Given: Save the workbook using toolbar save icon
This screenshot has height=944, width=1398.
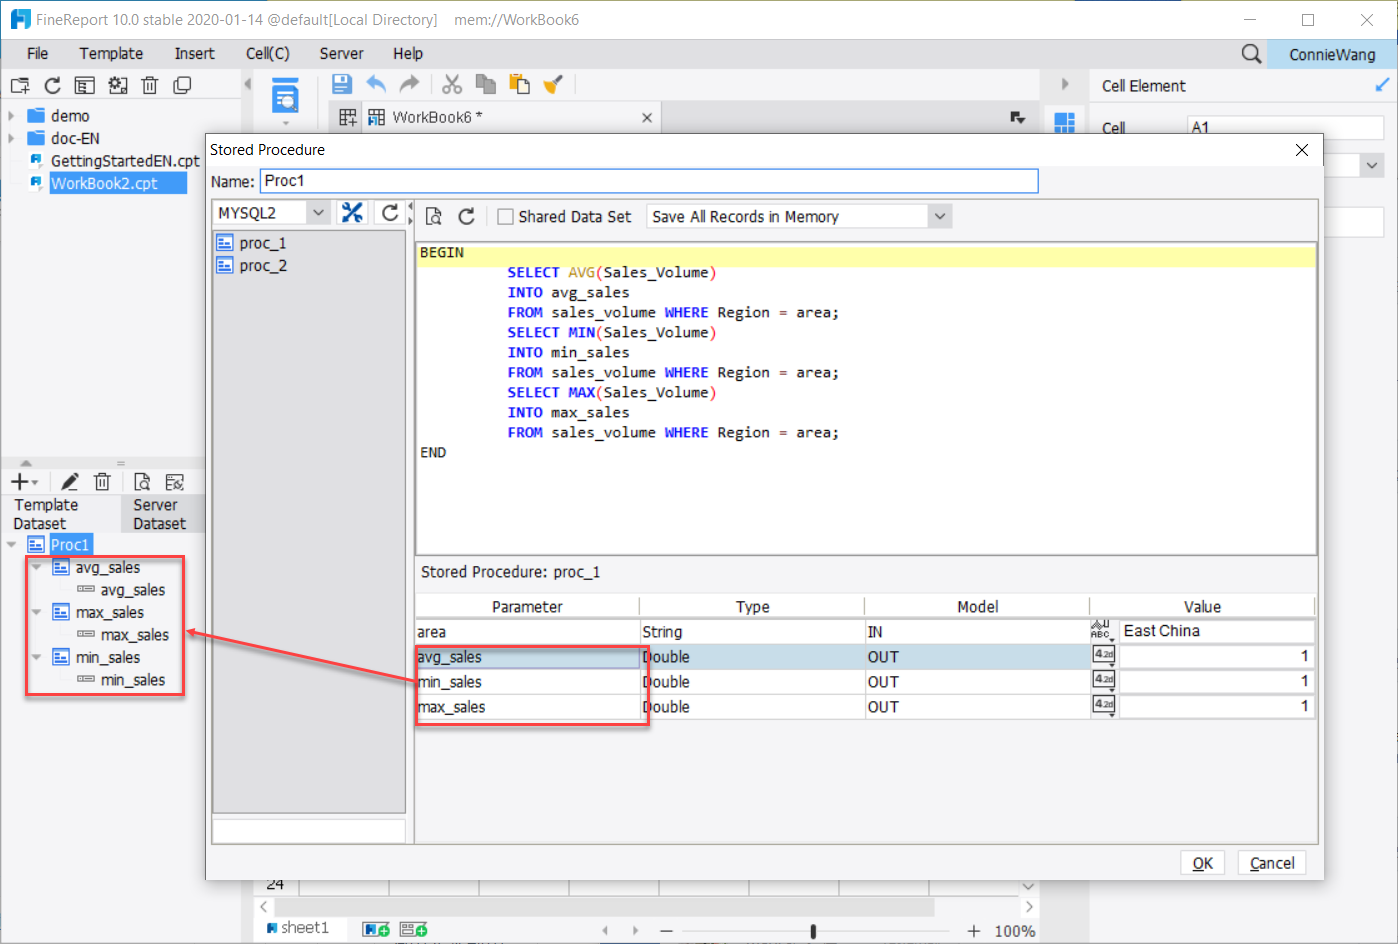Looking at the screenshot, I should click(340, 84).
